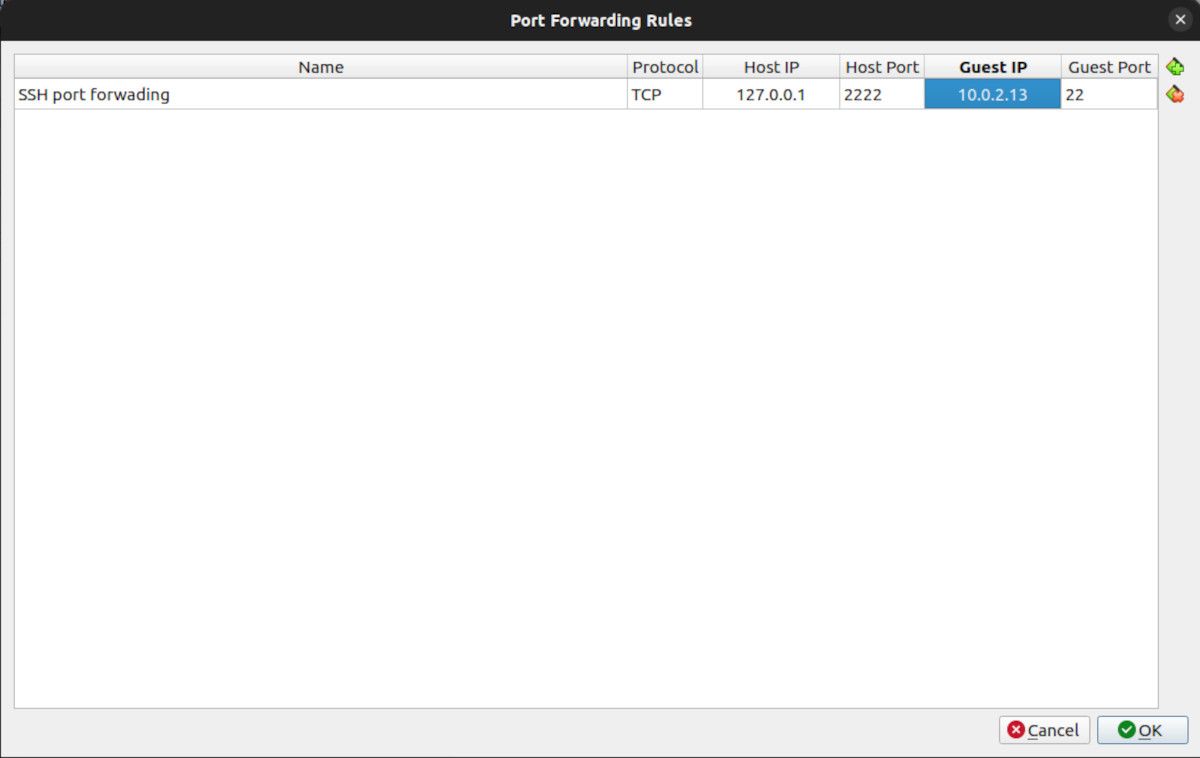Click the Host Port column header
Screen dimensions: 1200x758
pos(882,67)
